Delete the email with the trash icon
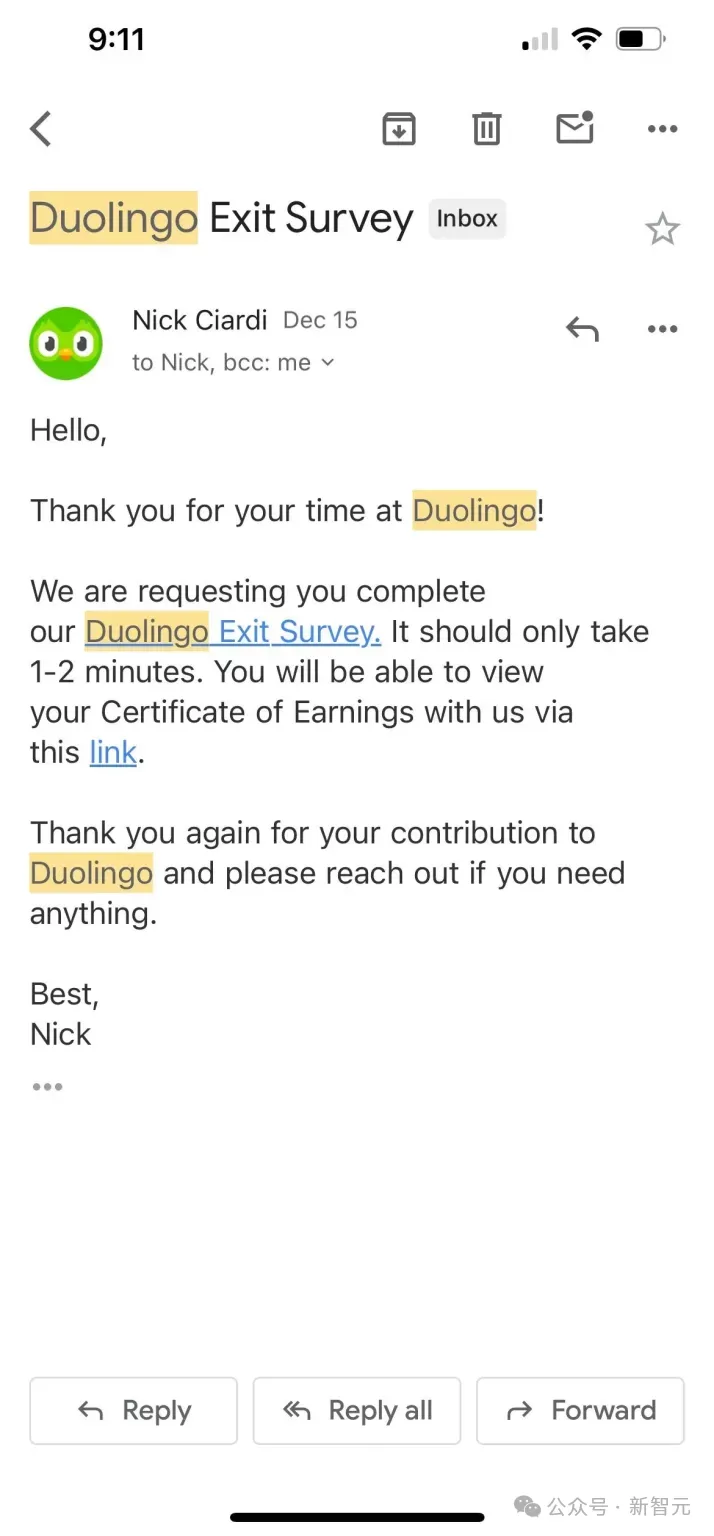The image size is (714, 1536). point(487,128)
